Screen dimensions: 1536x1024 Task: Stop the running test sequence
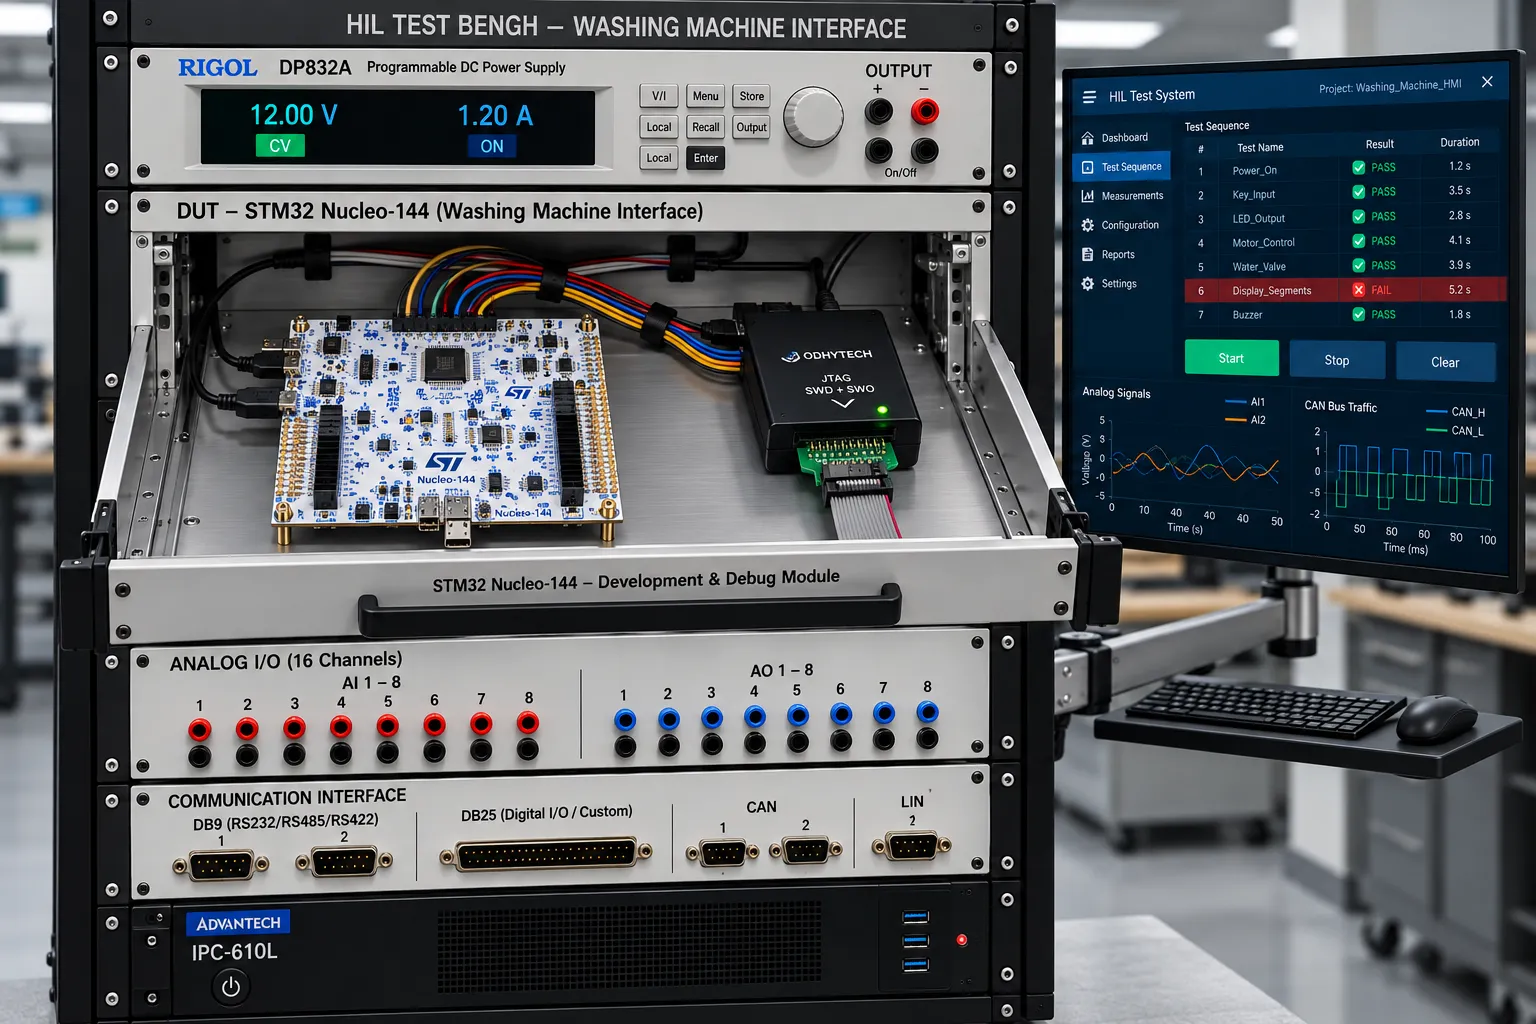(1337, 360)
